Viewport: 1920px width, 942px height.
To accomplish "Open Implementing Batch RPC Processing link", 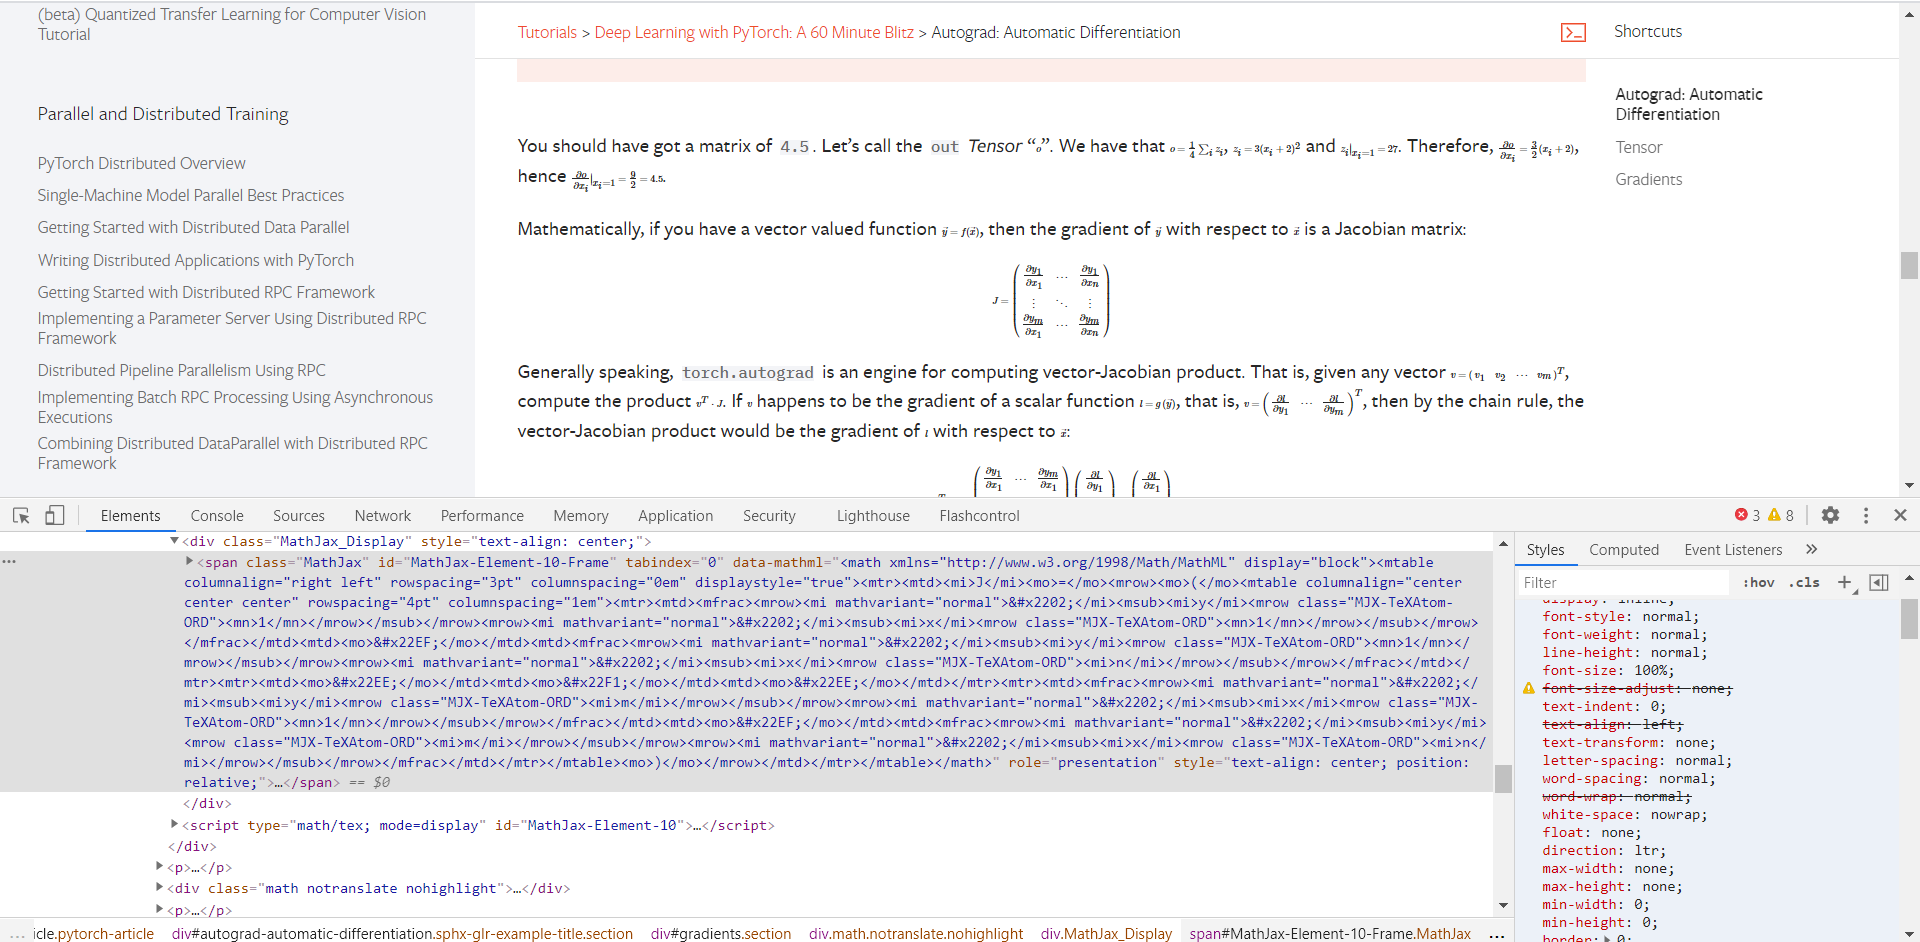I will (235, 407).
